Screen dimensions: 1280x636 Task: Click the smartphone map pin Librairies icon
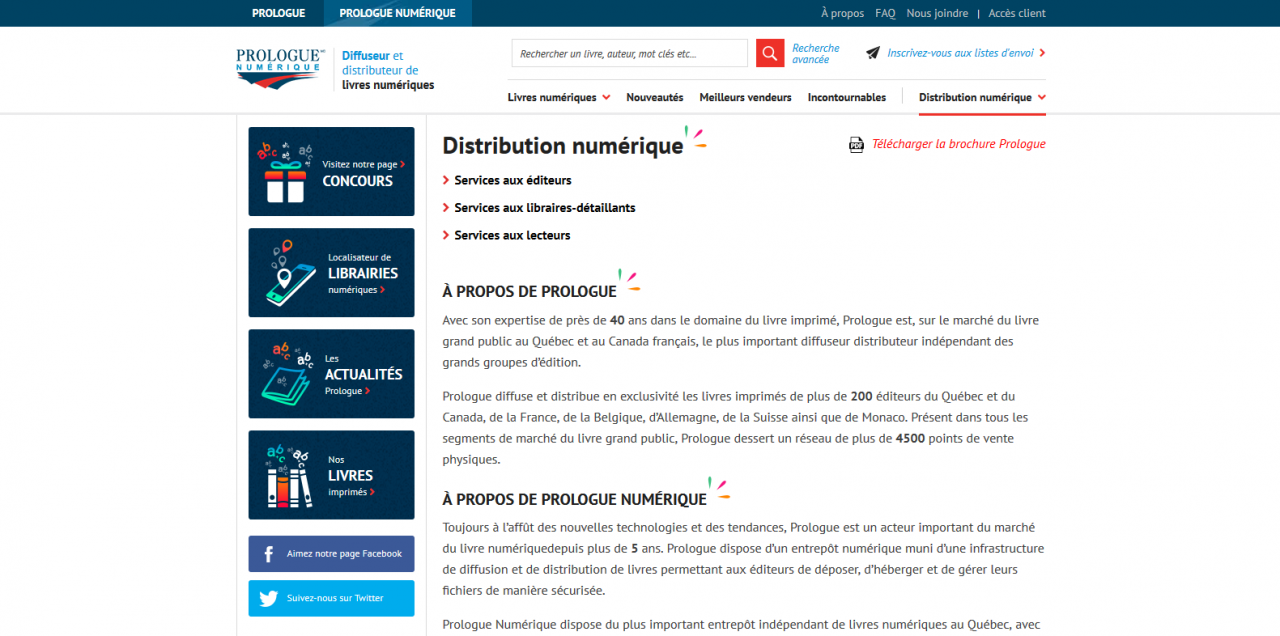click(x=291, y=272)
